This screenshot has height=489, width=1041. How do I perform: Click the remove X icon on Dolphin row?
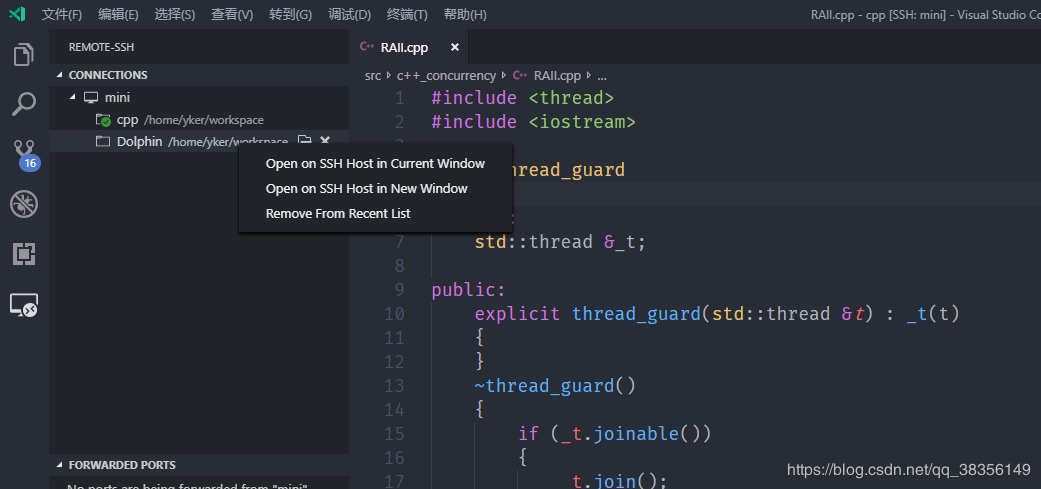coord(325,142)
